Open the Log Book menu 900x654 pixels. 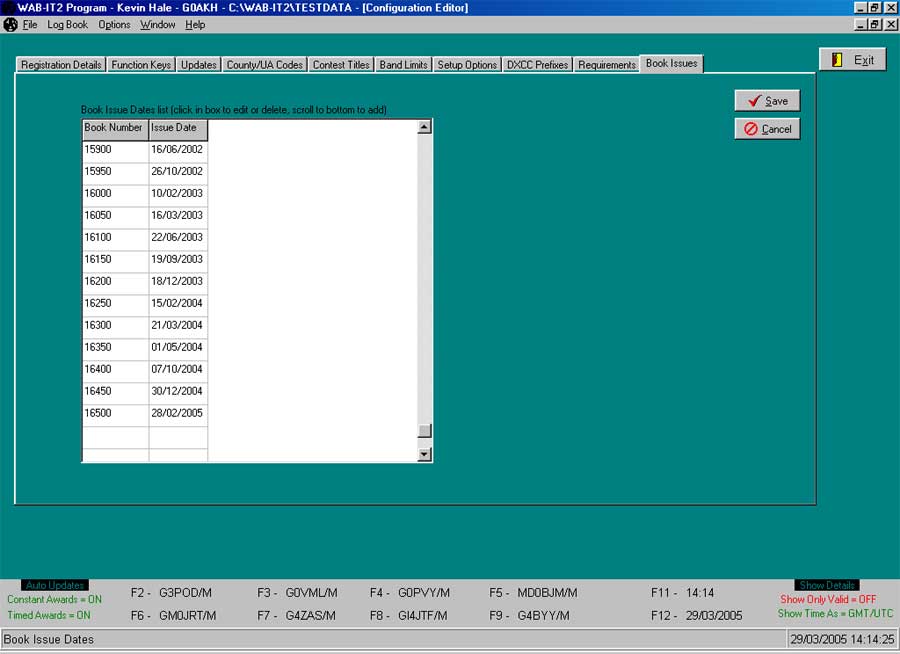point(66,24)
